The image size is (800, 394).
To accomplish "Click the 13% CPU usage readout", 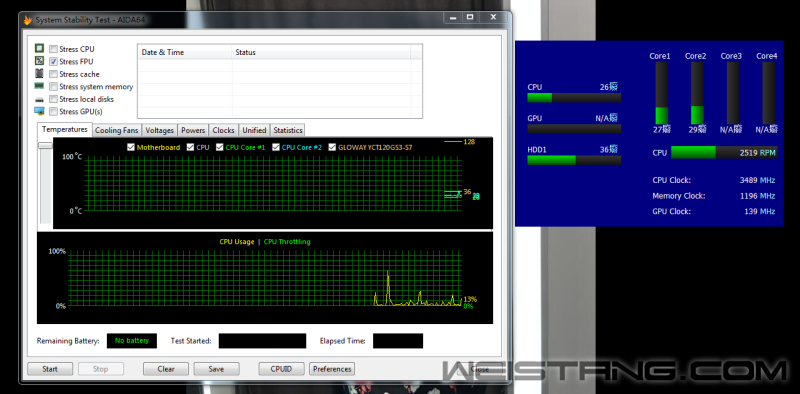I will coord(471,299).
